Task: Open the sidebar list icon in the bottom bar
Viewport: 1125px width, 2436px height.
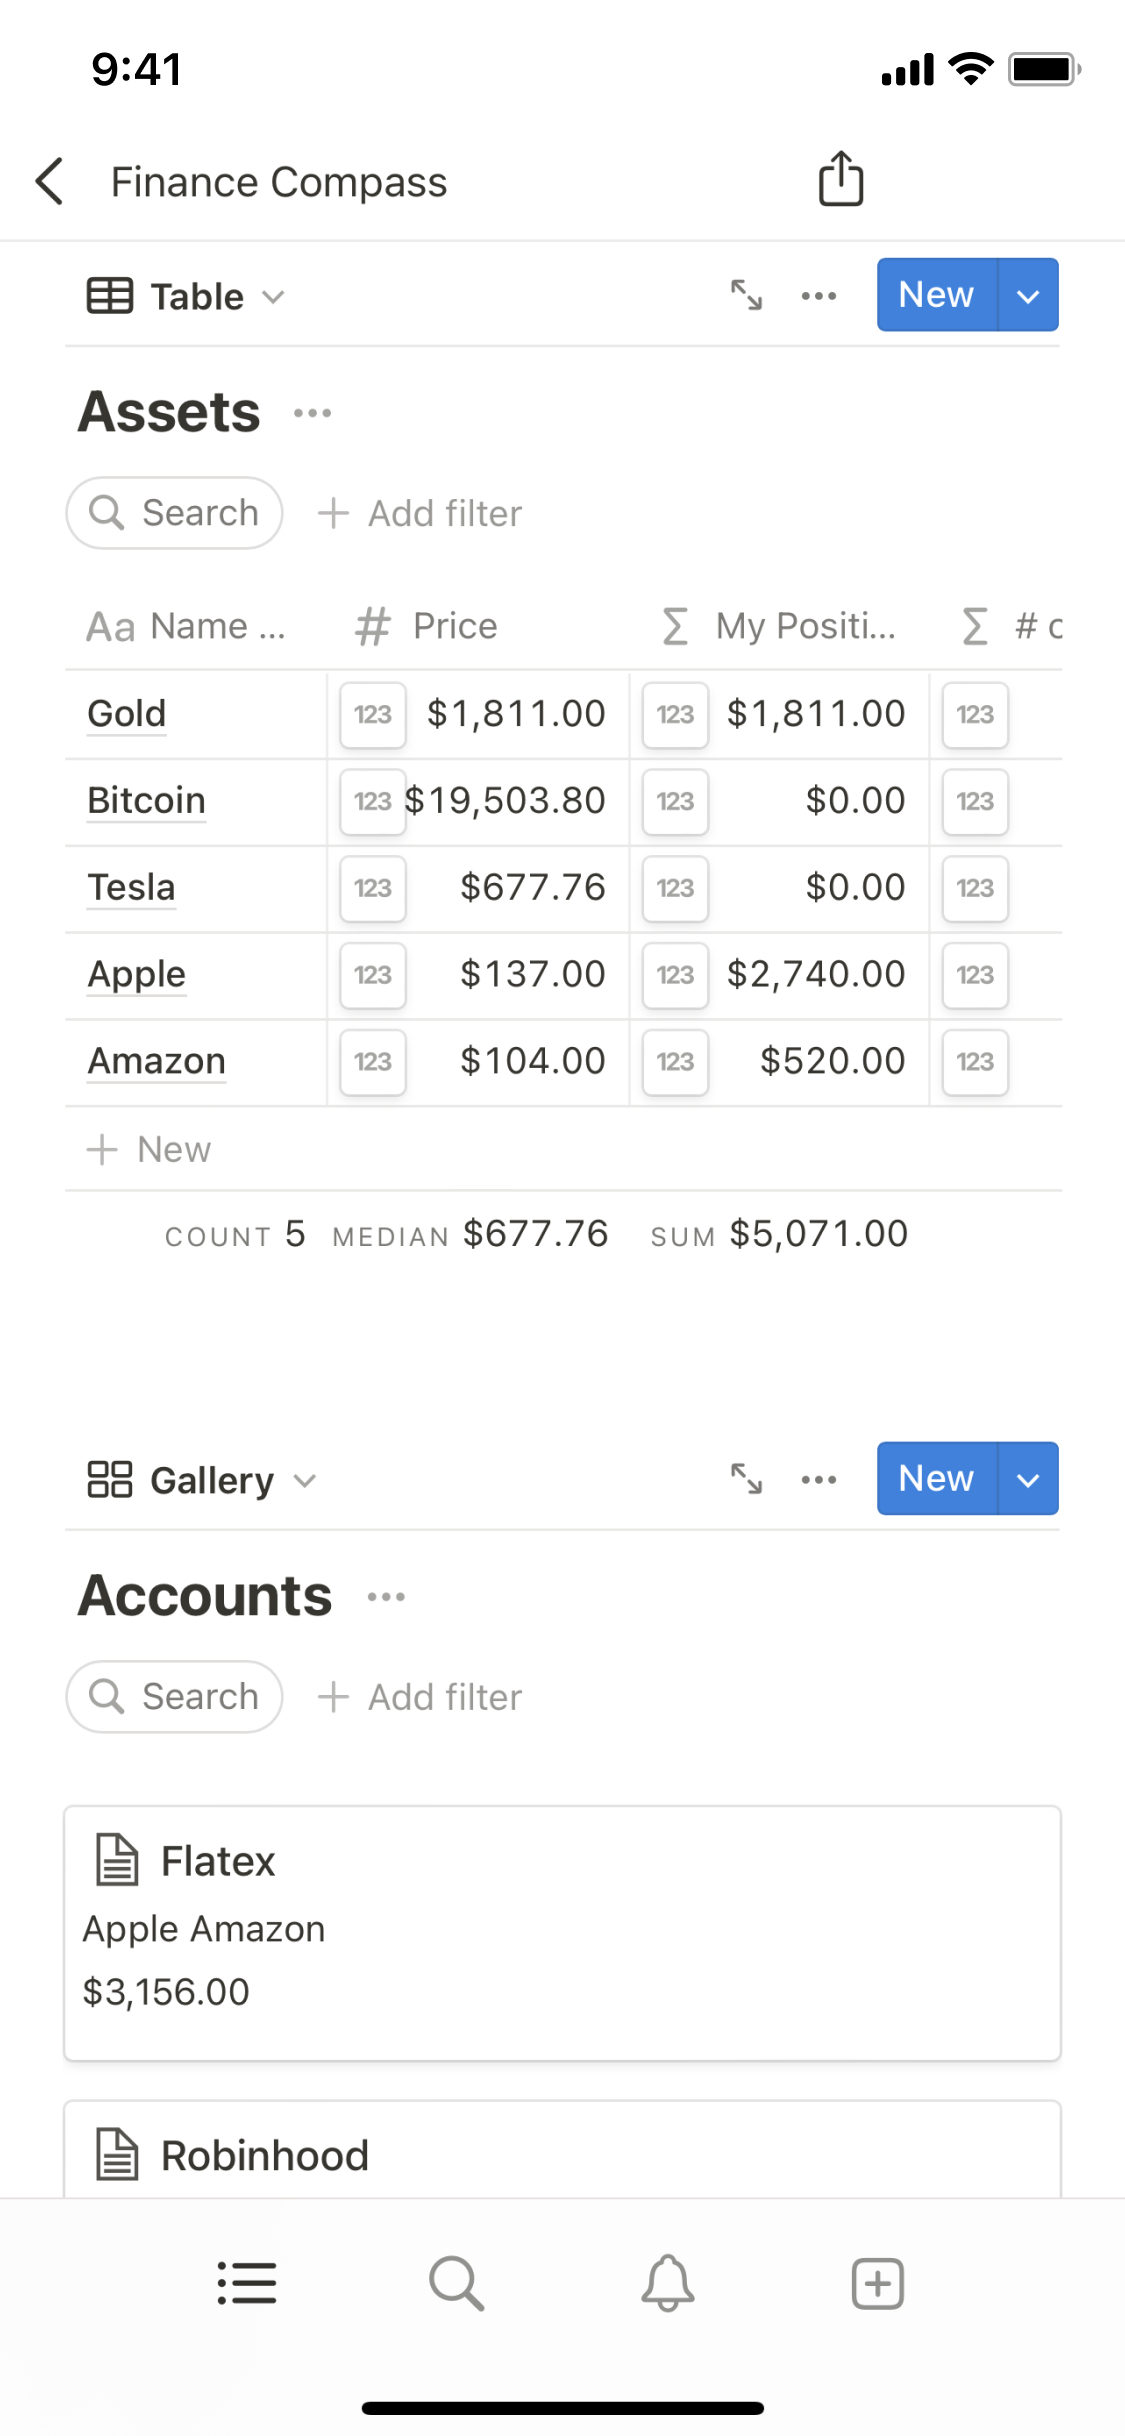Action: click(247, 2283)
